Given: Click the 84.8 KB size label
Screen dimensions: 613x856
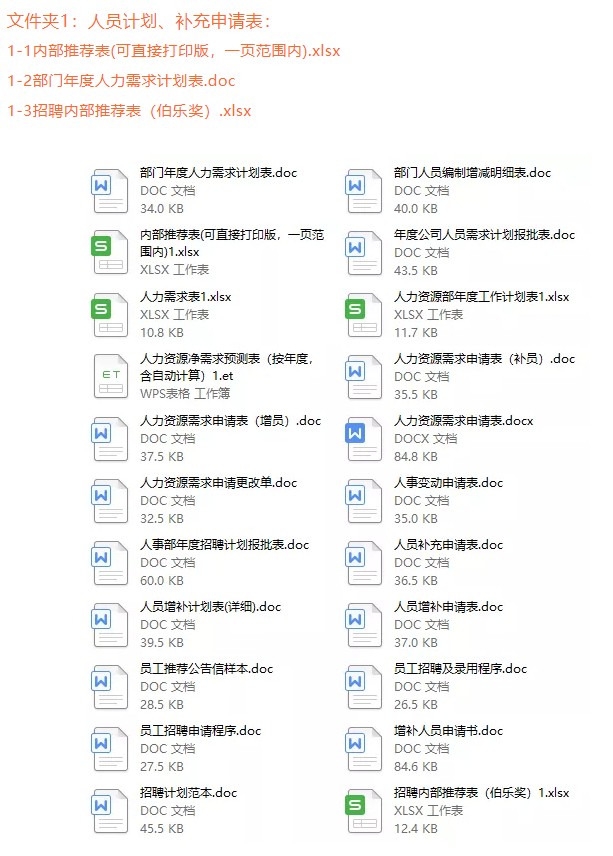Looking at the screenshot, I should click(x=416, y=456).
